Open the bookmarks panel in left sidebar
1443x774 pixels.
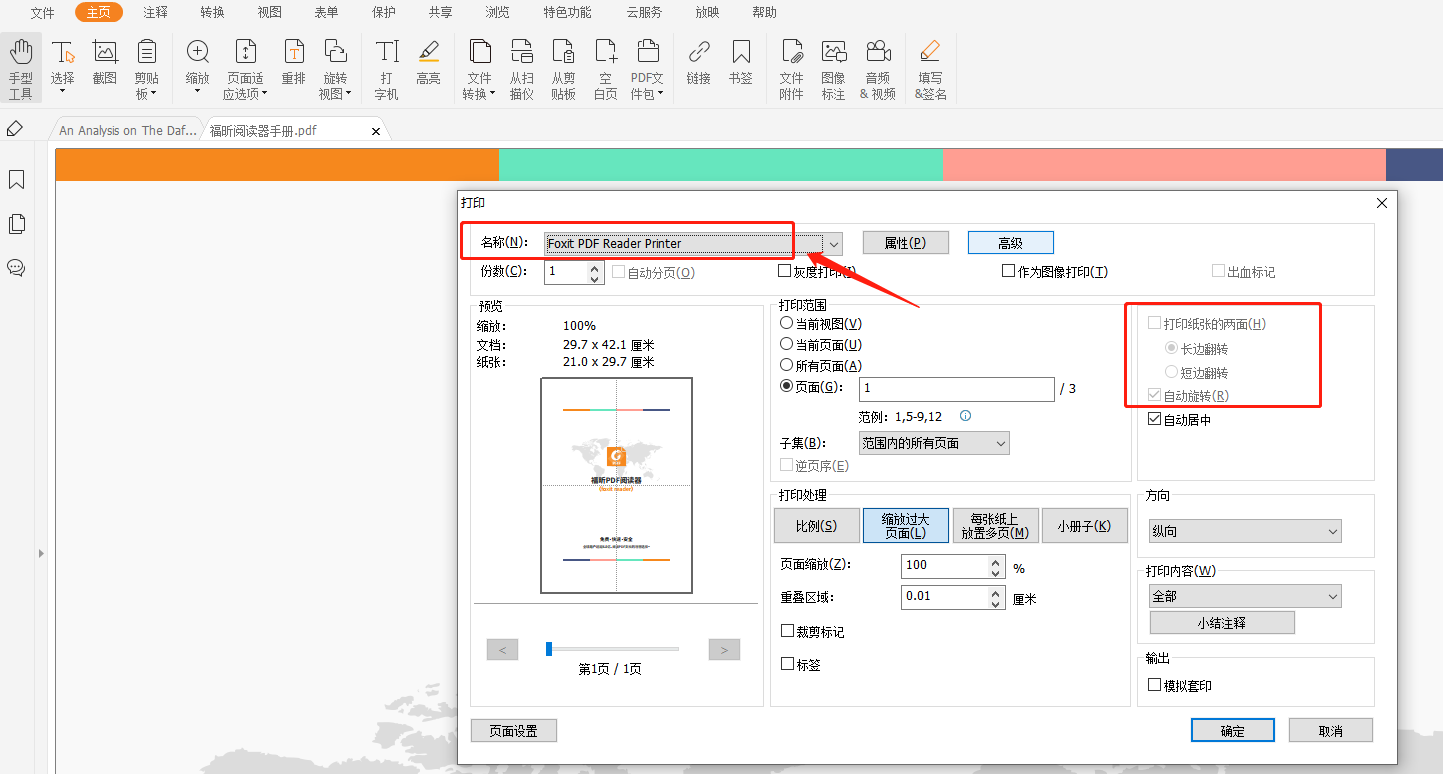point(16,180)
